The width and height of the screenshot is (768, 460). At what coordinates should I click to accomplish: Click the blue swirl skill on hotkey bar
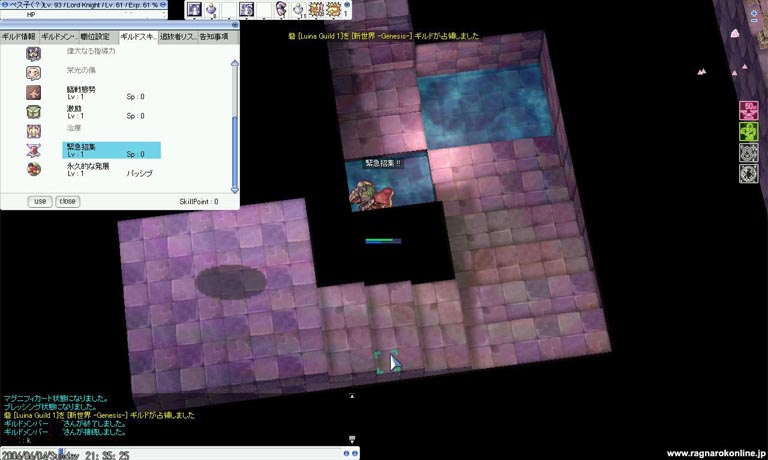[x=246, y=9]
